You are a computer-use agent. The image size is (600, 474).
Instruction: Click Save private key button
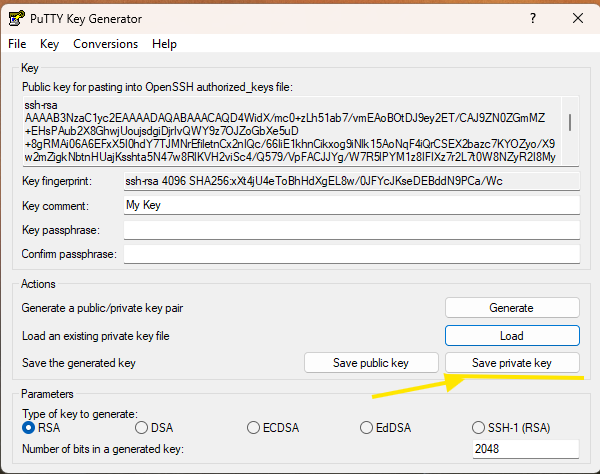click(x=512, y=362)
